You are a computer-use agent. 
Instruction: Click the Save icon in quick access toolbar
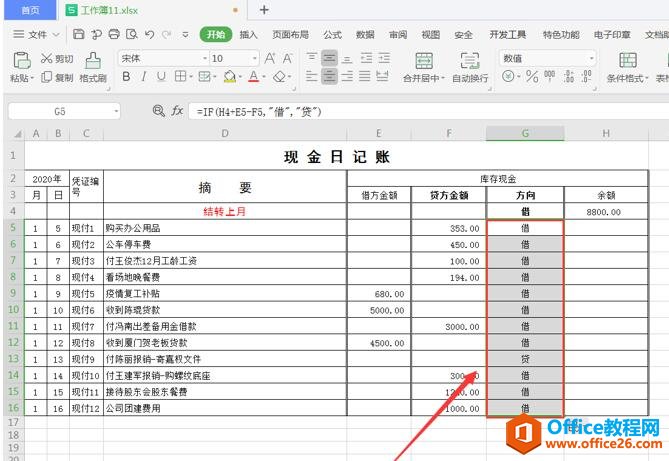coord(78,34)
